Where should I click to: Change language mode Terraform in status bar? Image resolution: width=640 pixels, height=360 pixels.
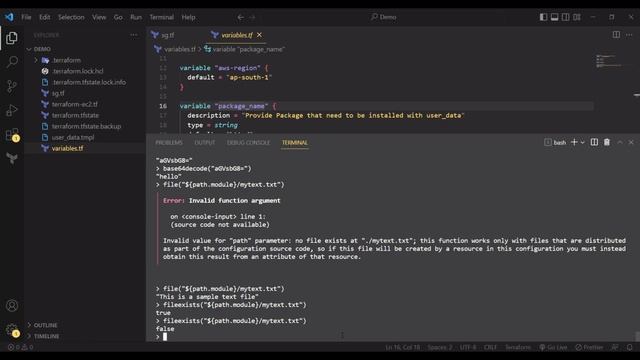pos(518,347)
